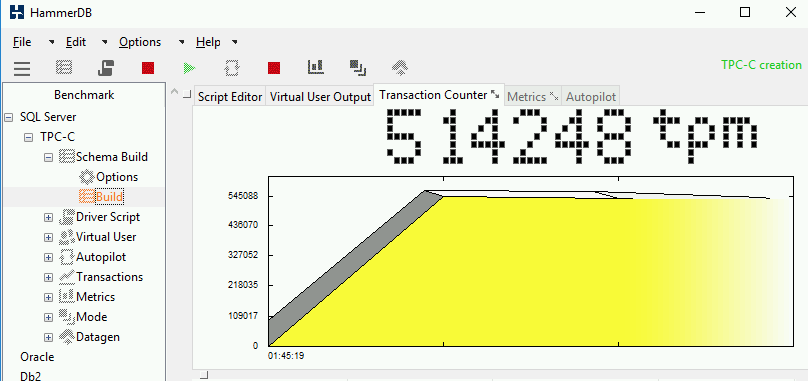This screenshot has height=381, width=808.
Task: Click the Benchmark panel header
Action: [x=84, y=95]
